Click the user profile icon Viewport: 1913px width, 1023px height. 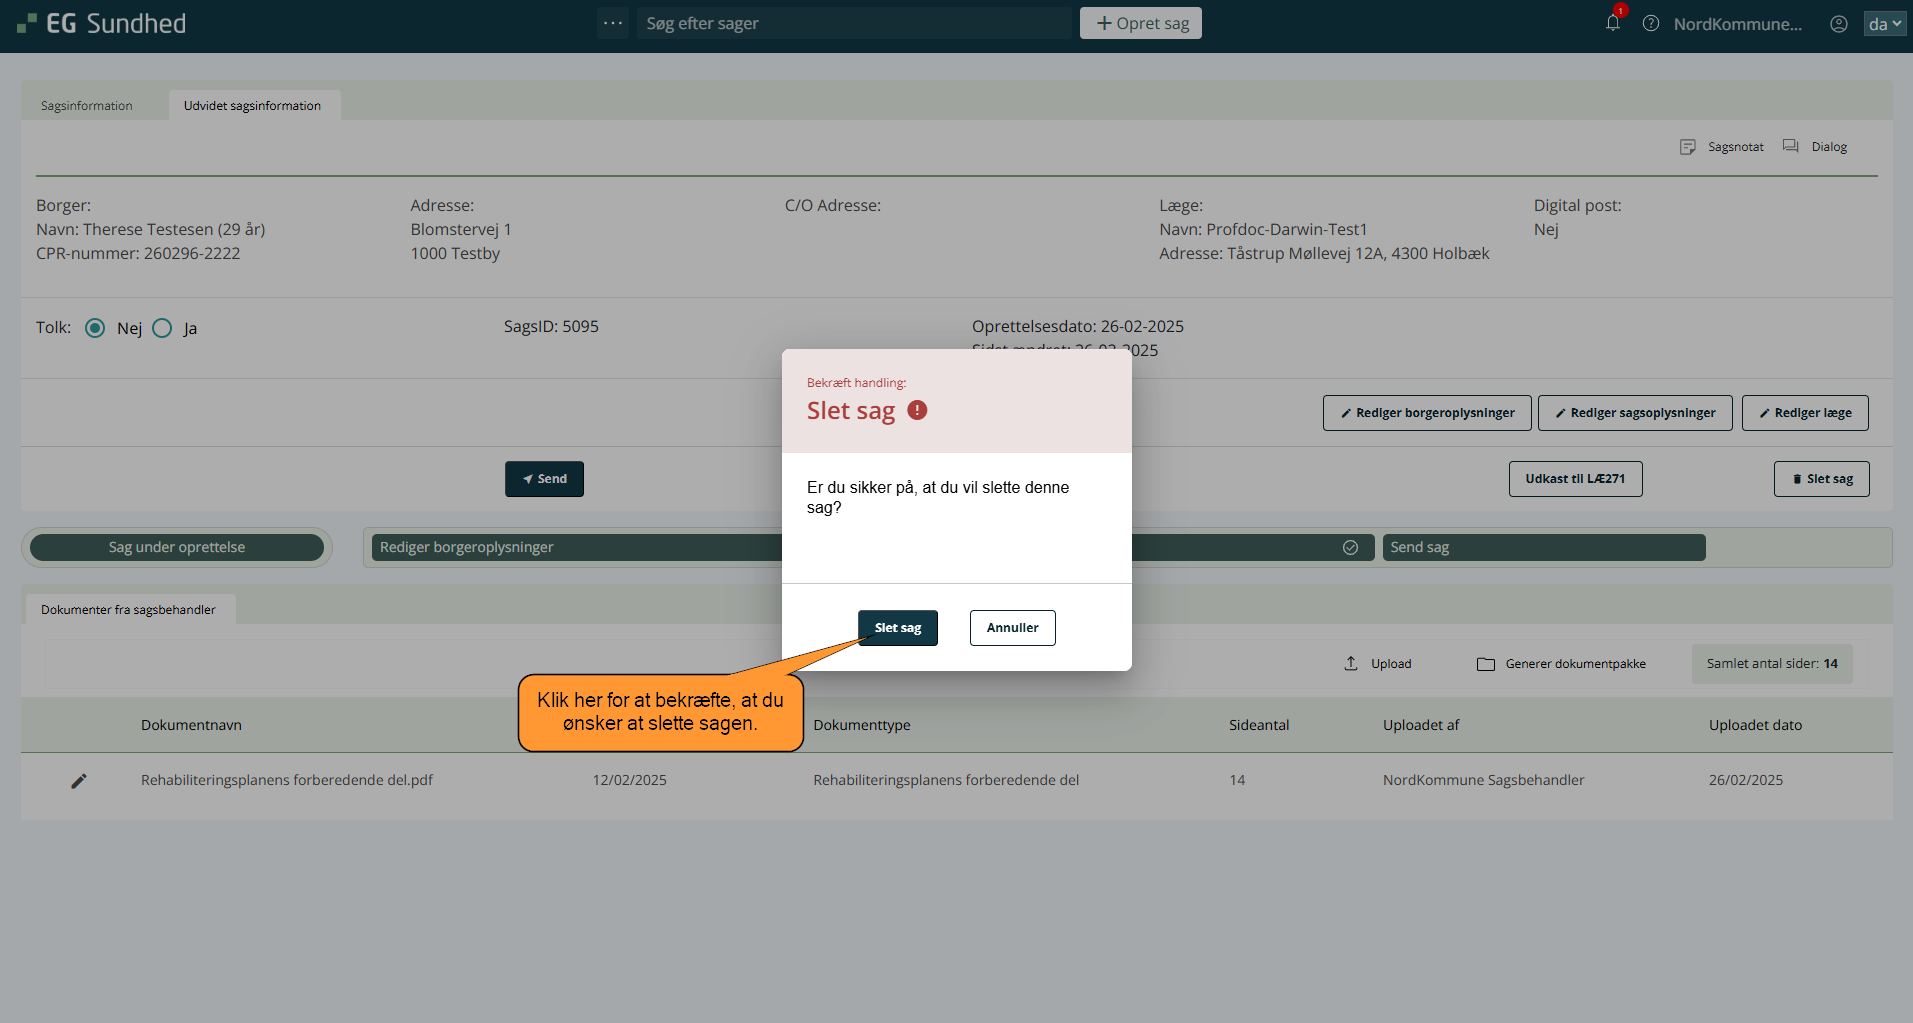tap(1838, 24)
